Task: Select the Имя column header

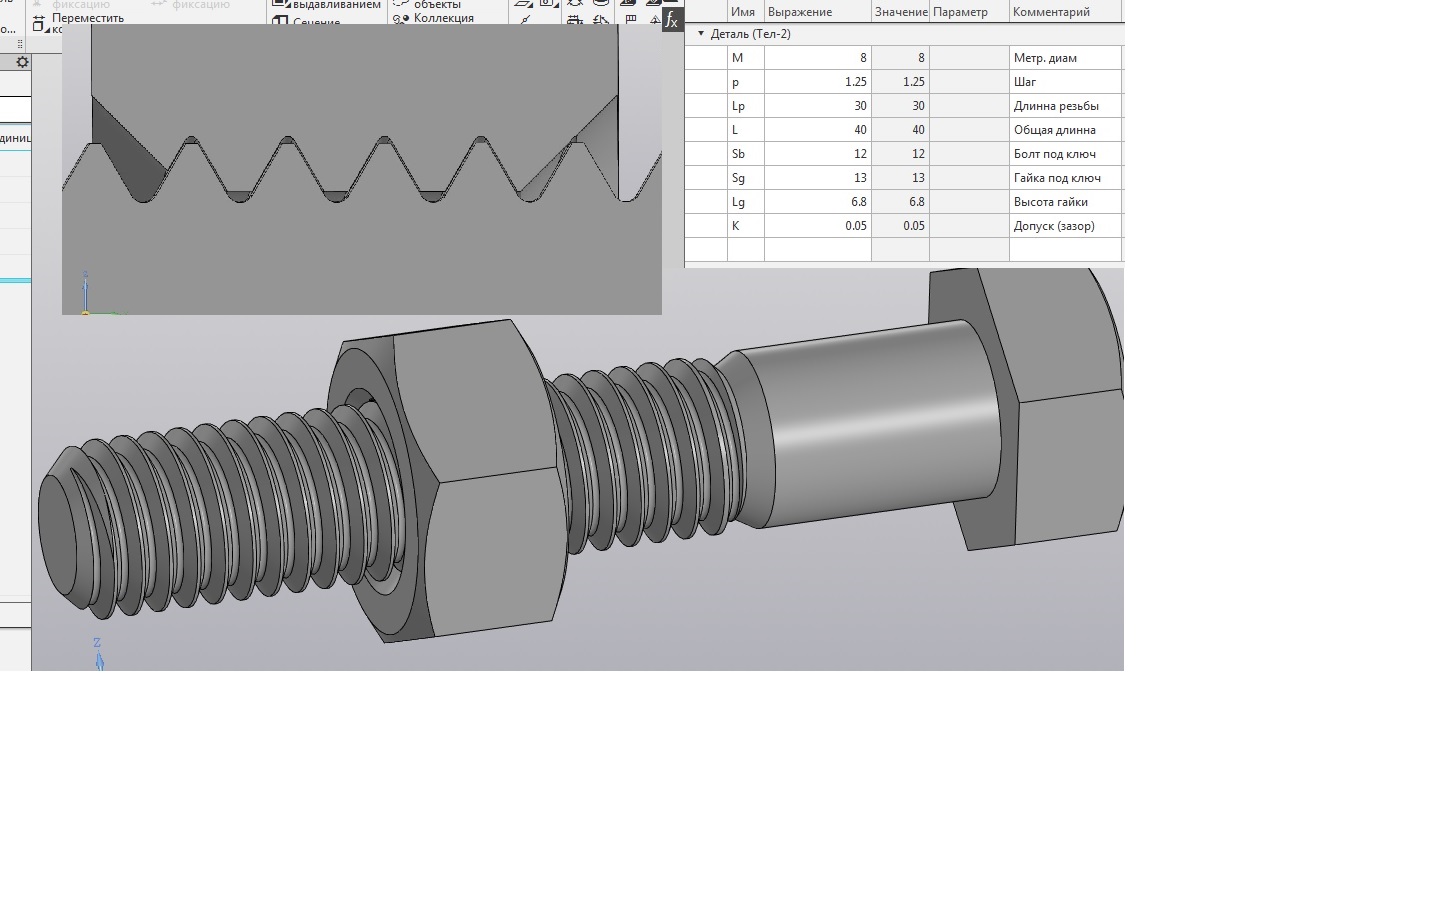Action: (x=745, y=12)
